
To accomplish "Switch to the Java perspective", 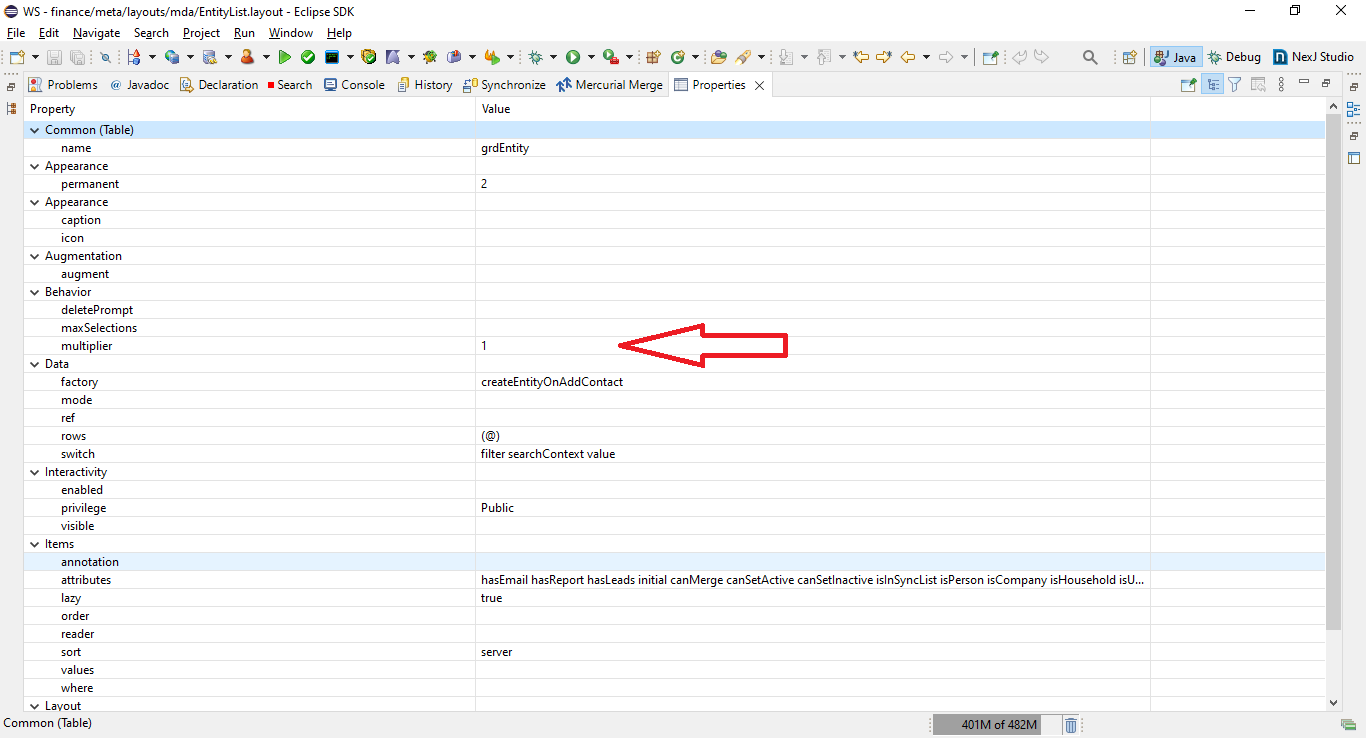I will (x=1175, y=57).
